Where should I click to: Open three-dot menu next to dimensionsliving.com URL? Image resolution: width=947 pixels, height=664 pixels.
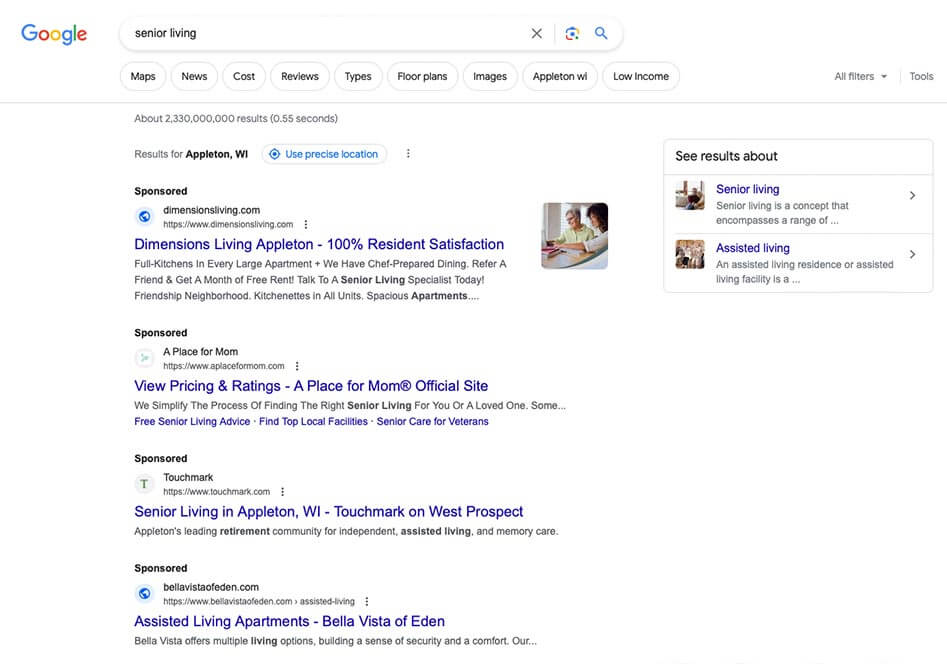[306, 225]
